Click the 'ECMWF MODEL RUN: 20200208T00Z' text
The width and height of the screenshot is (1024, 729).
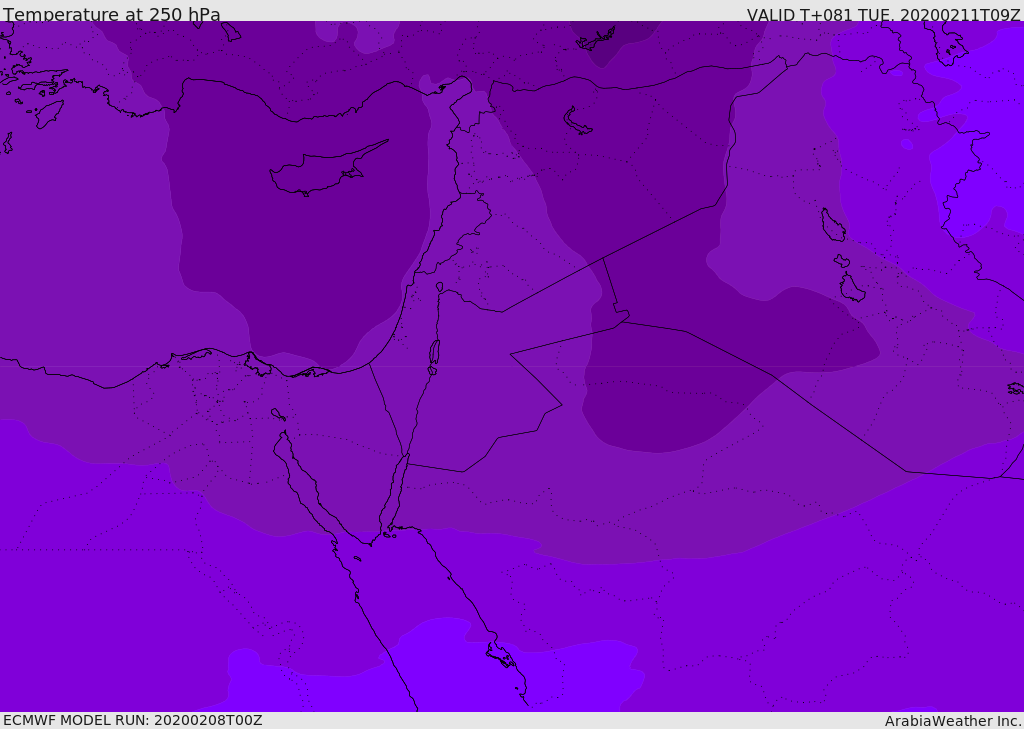pyautogui.click(x=133, y=720)
